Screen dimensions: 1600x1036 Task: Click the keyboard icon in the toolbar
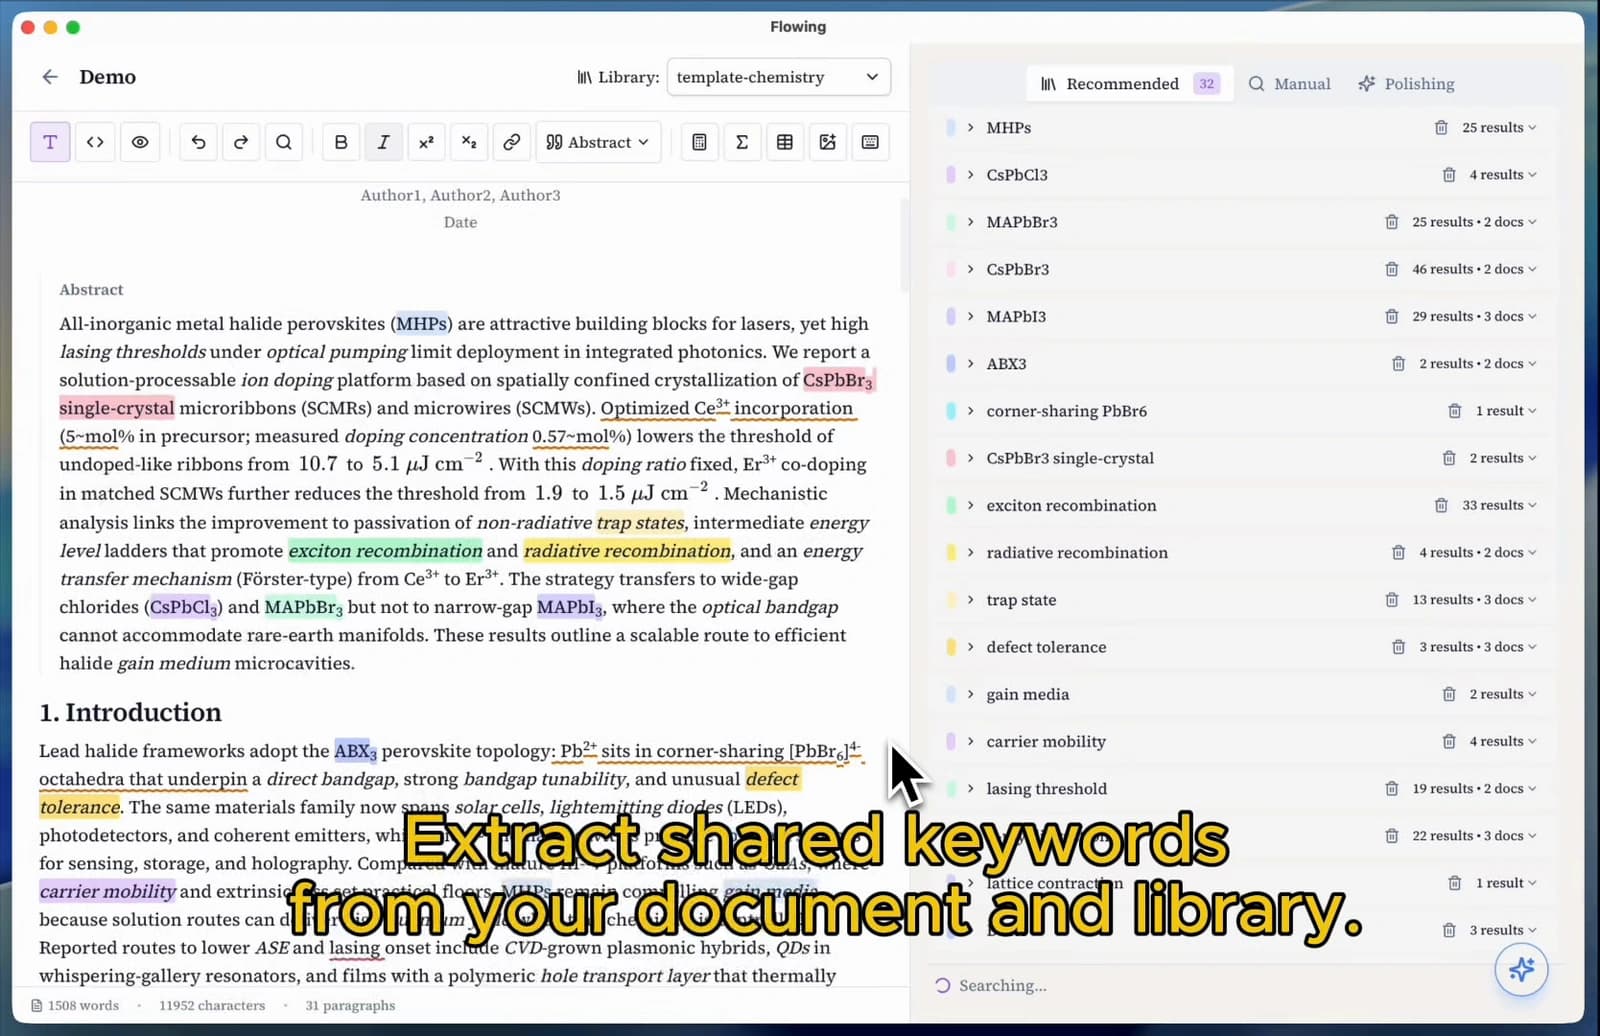(x=870, y=142)
